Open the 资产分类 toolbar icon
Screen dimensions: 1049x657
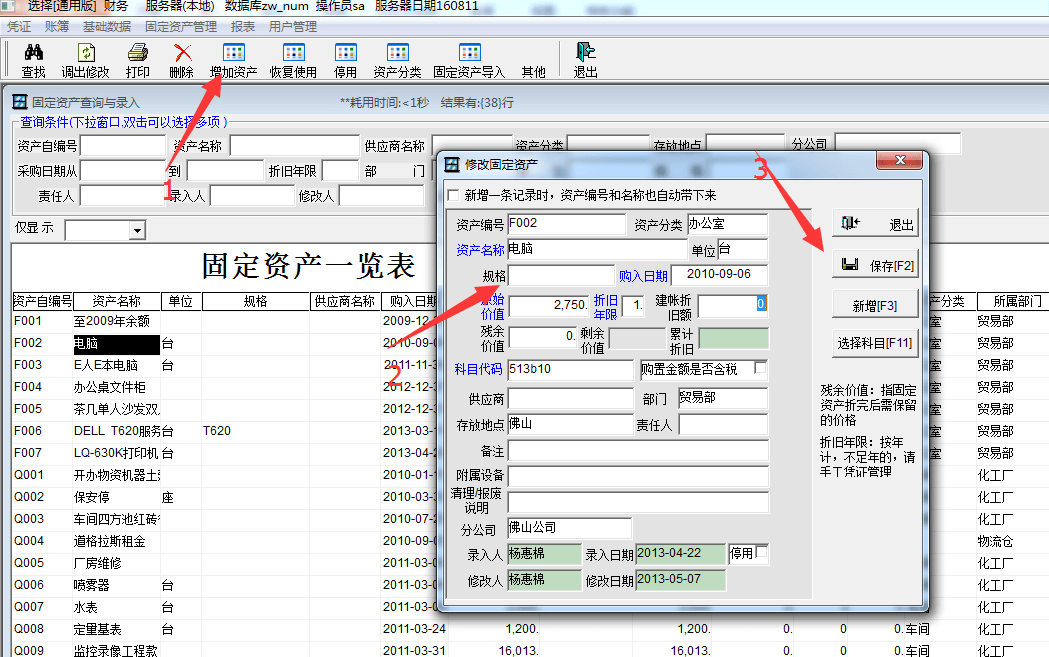[x=397, y=53]
